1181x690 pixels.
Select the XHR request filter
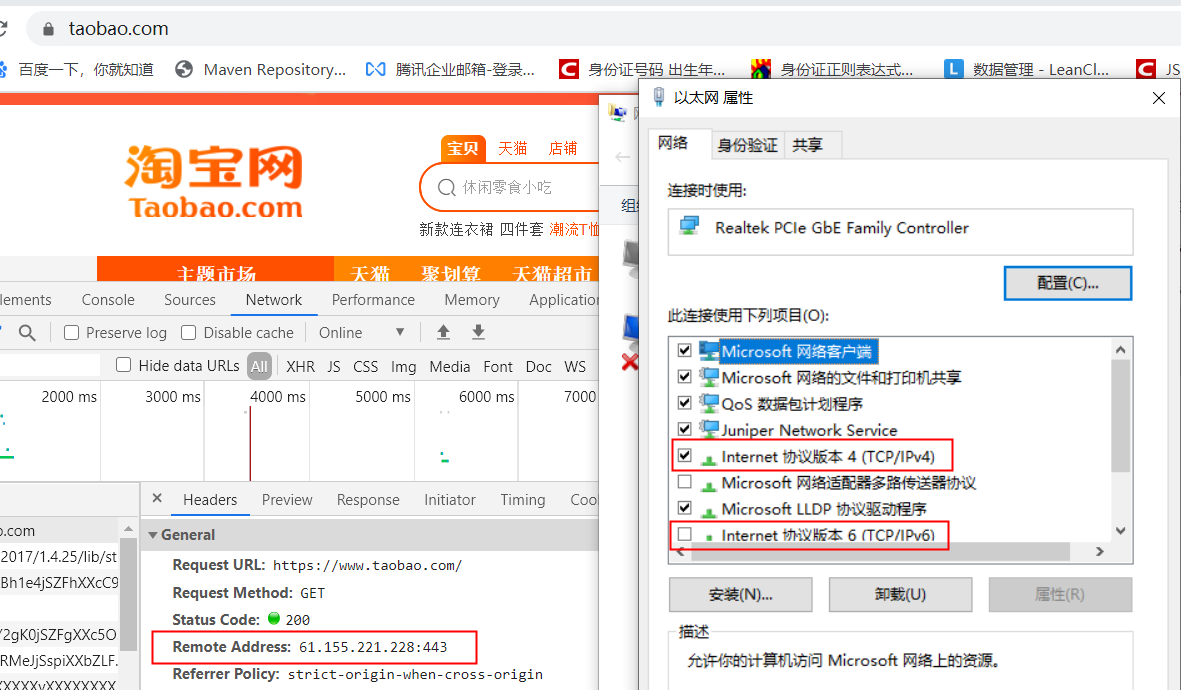pos(299,366)
